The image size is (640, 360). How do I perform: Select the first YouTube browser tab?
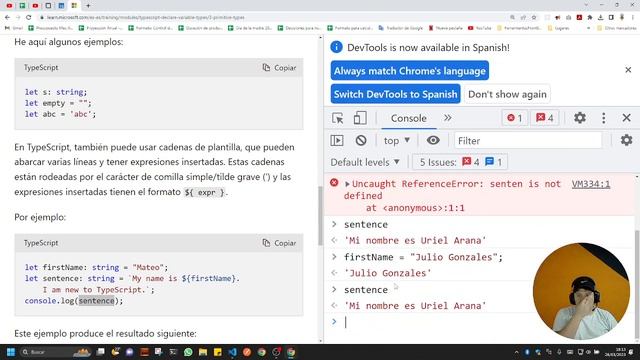pyautogui.click(x=9, y=6)
